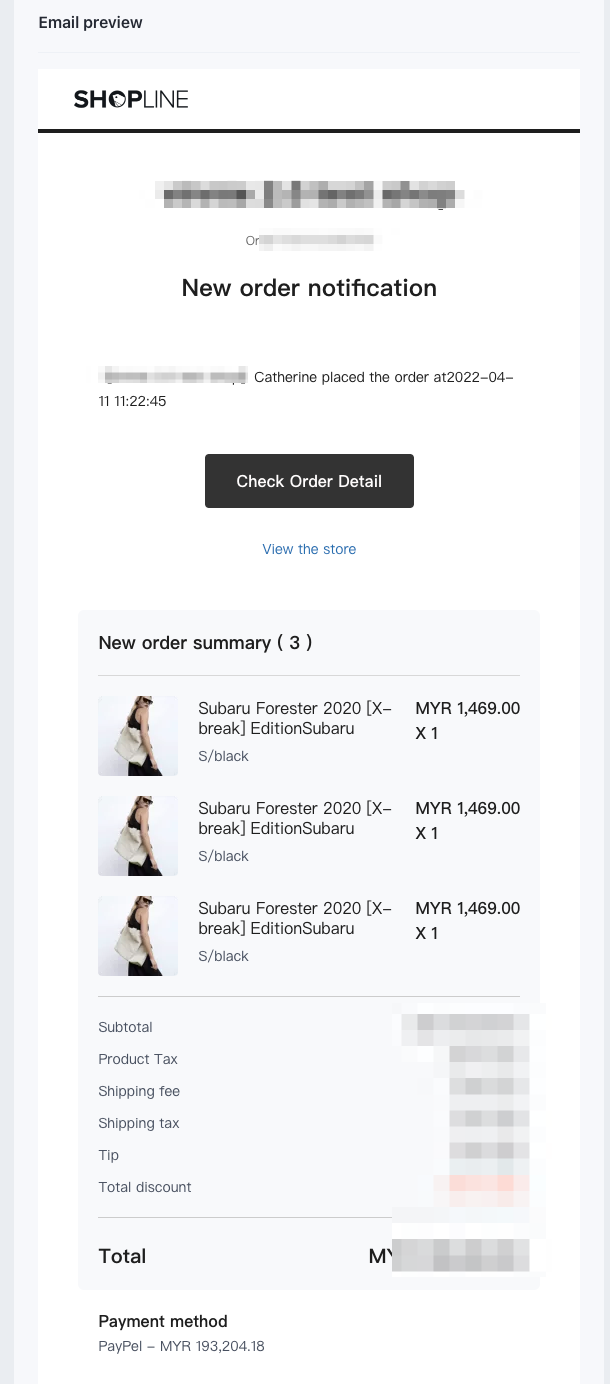Click the SHOPLINE logo

pos(131,99)
